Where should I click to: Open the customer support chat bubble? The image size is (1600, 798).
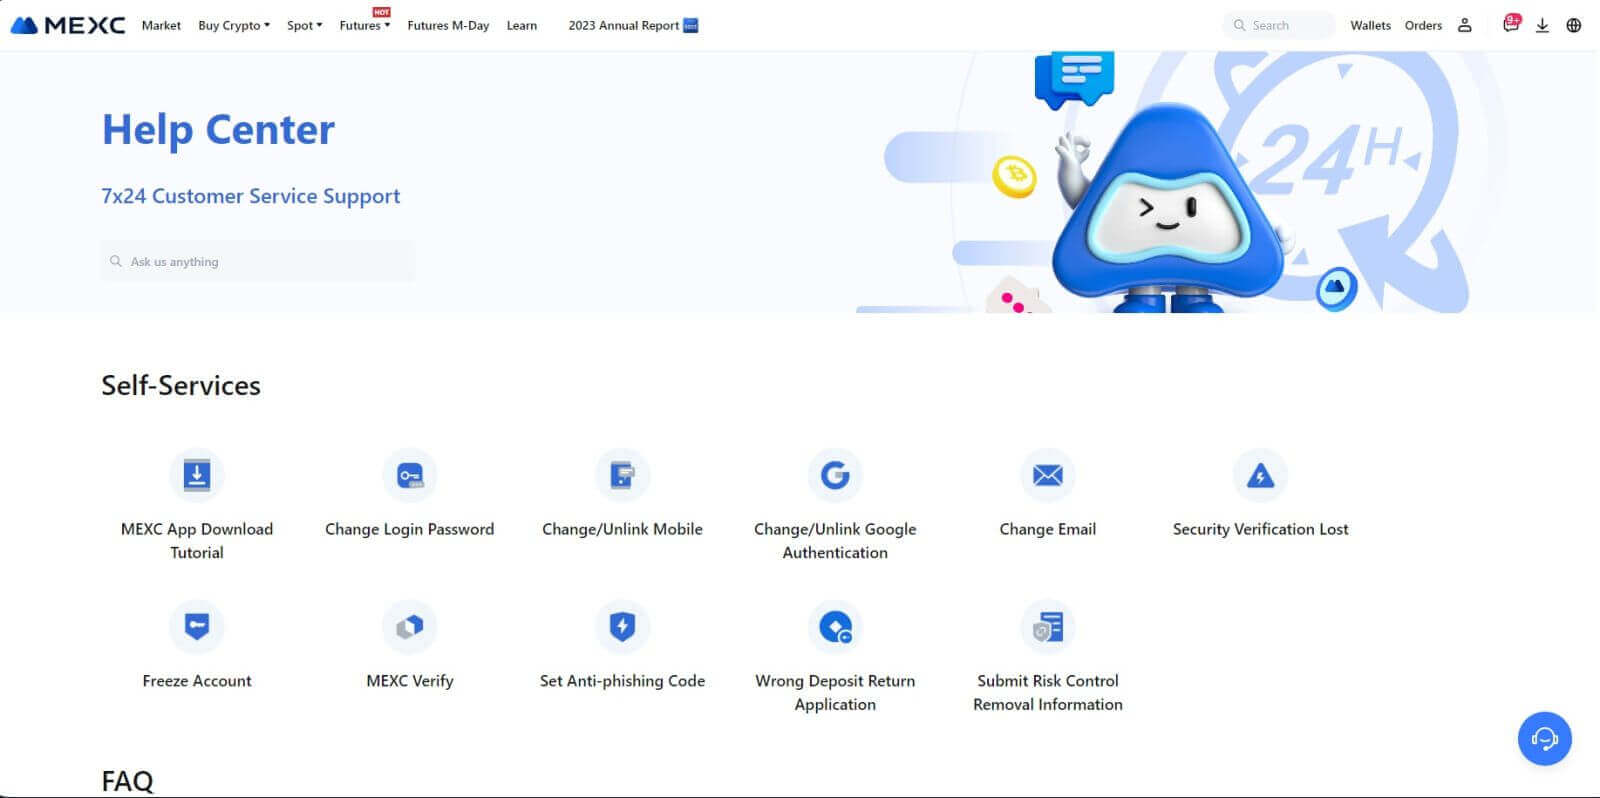[x=1544, y=739]
